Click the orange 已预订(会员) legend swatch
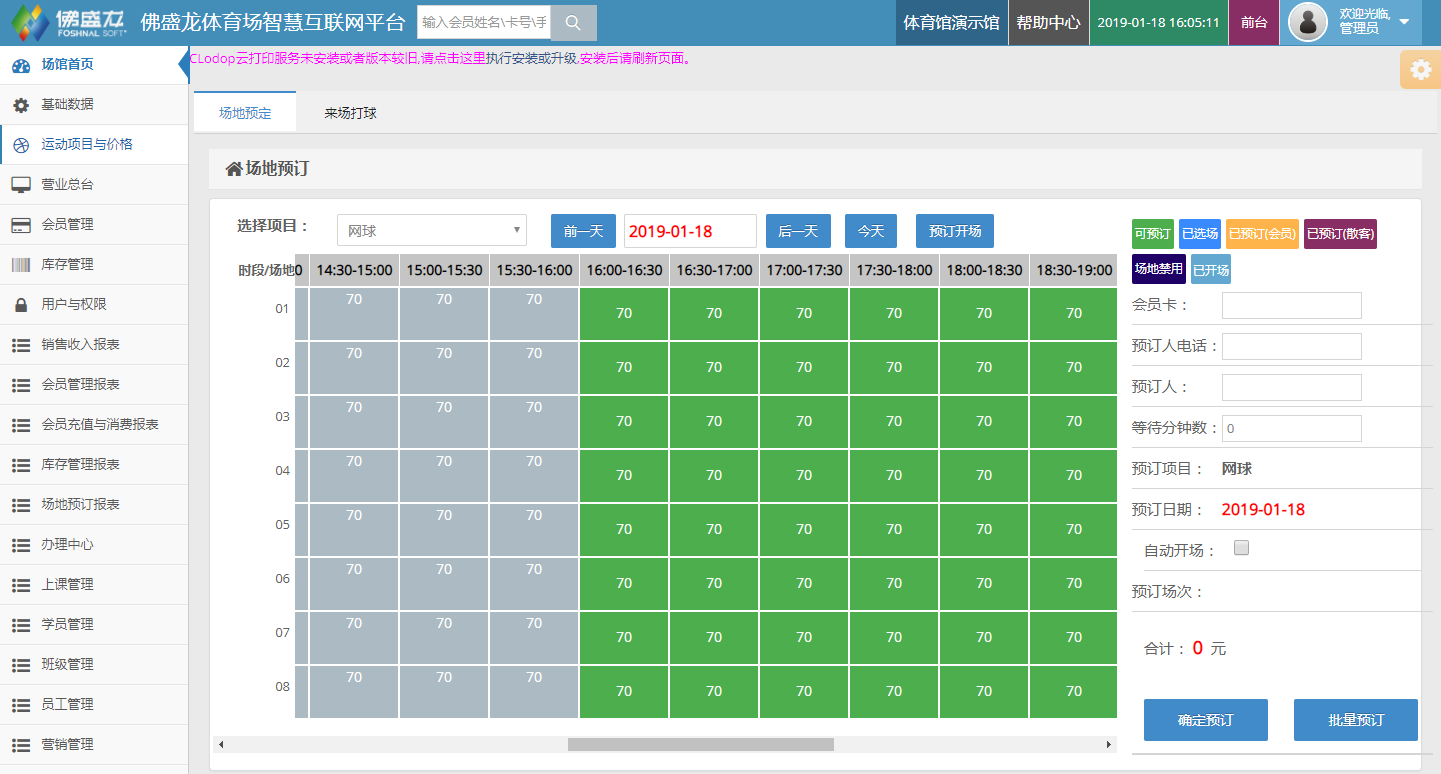The height and width of the screenshot is (774, 1441). pos(1262,234)
